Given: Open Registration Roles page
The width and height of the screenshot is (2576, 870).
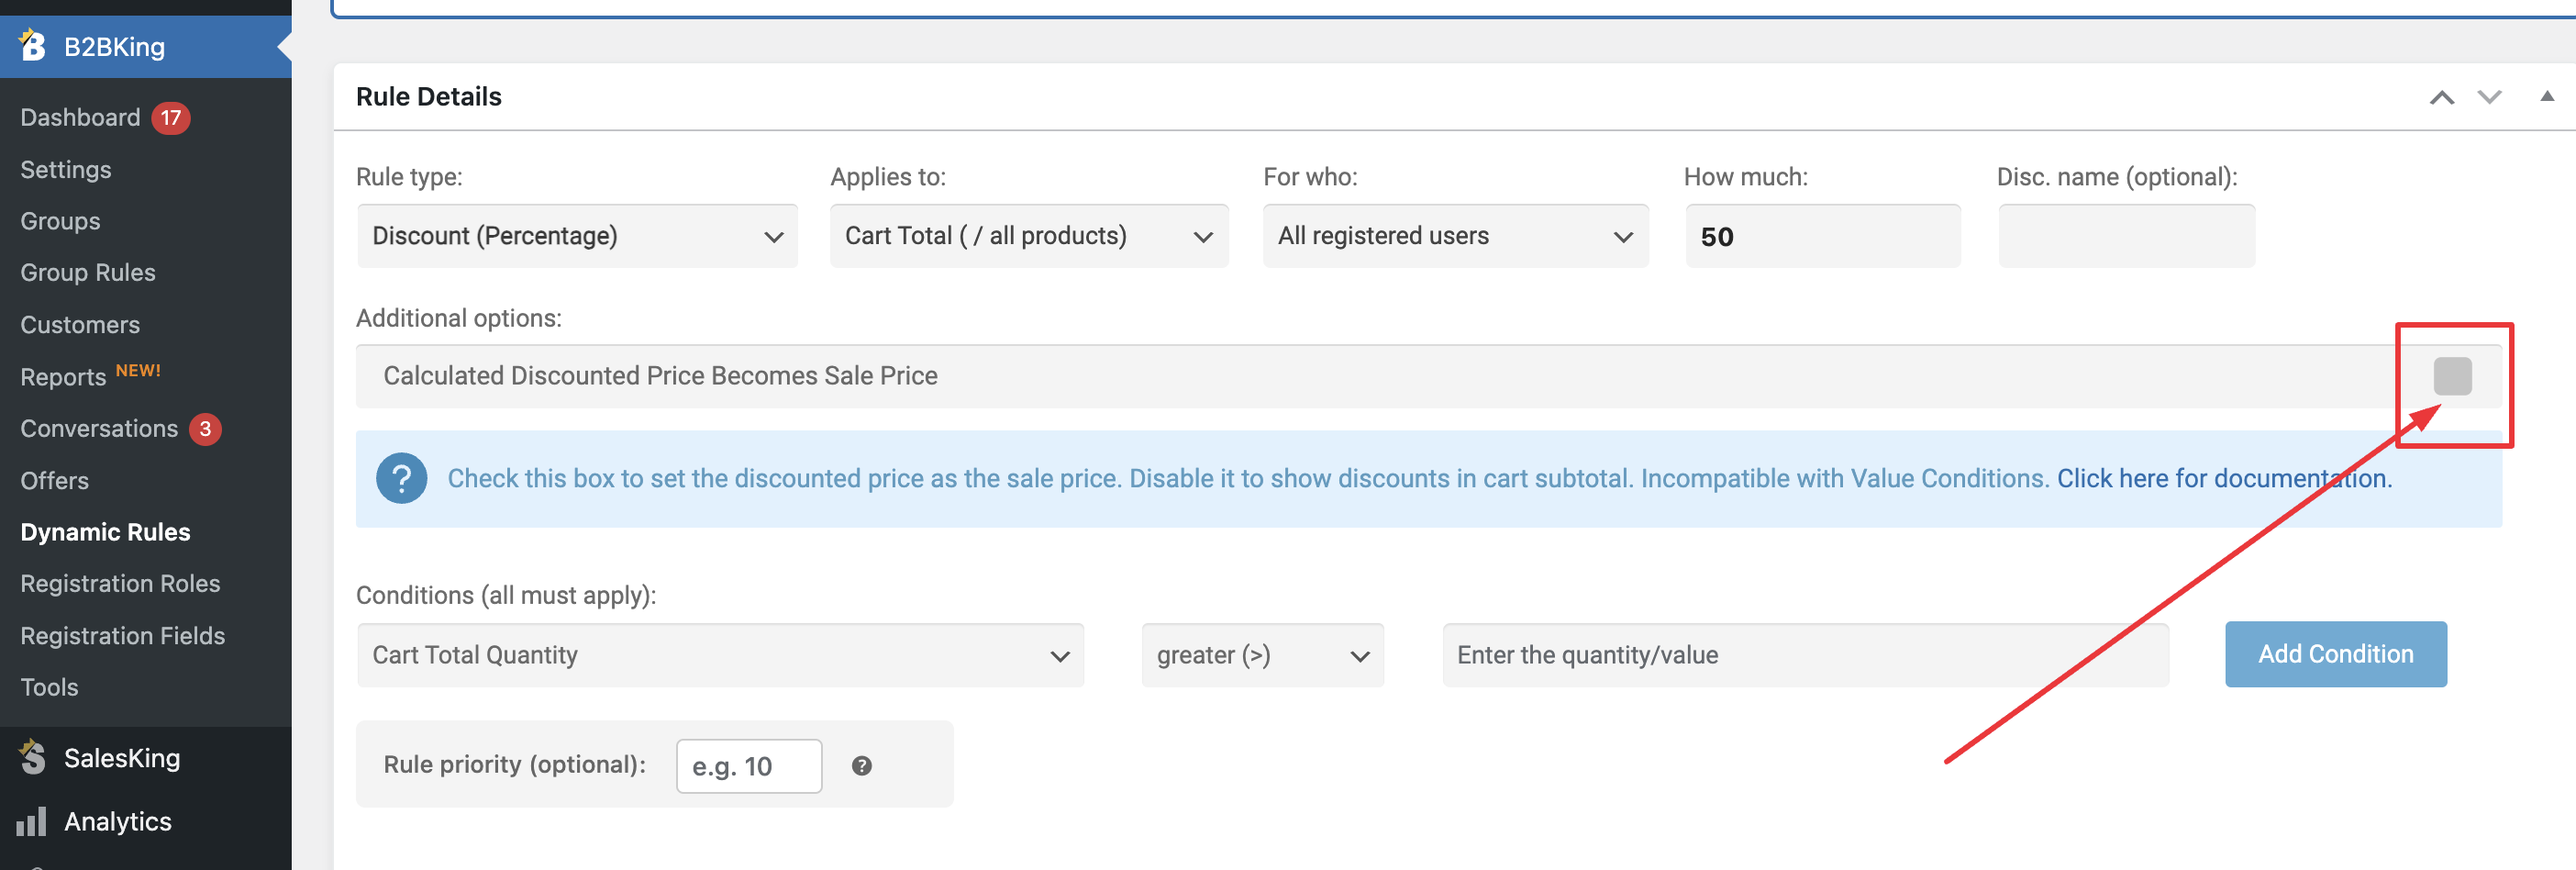Looking at the screenshot, I should point(120,584).
